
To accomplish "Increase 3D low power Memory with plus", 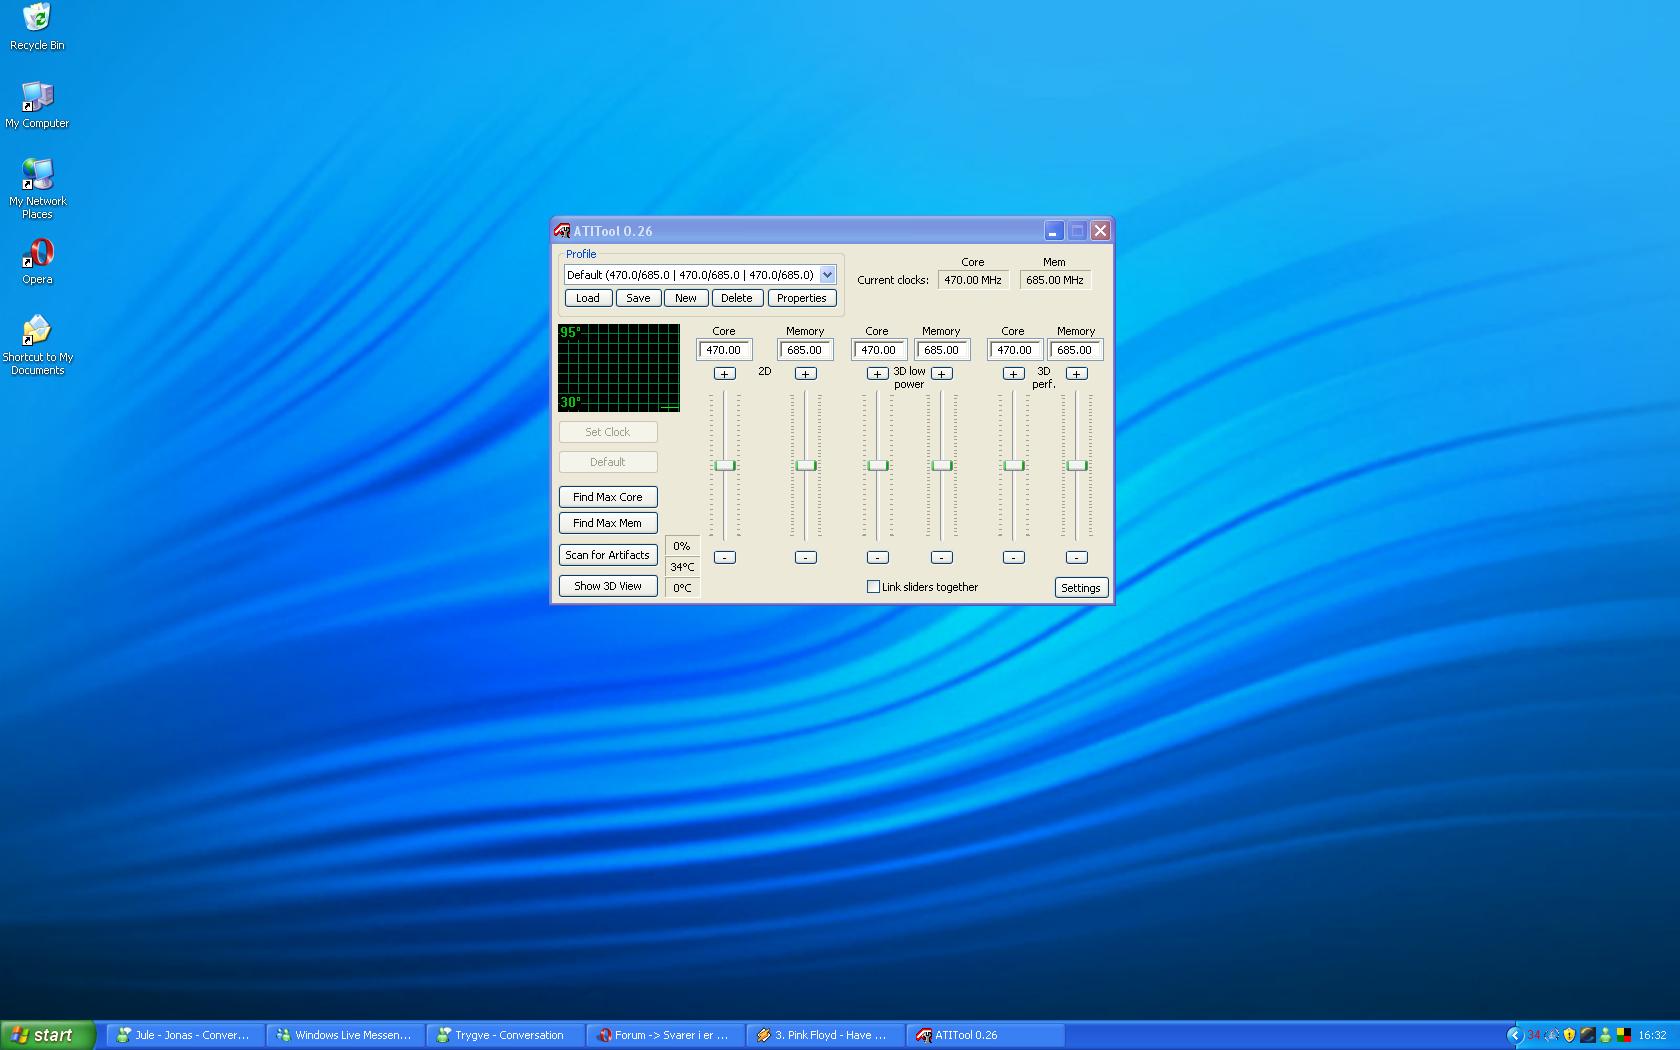I will (942, 374).
